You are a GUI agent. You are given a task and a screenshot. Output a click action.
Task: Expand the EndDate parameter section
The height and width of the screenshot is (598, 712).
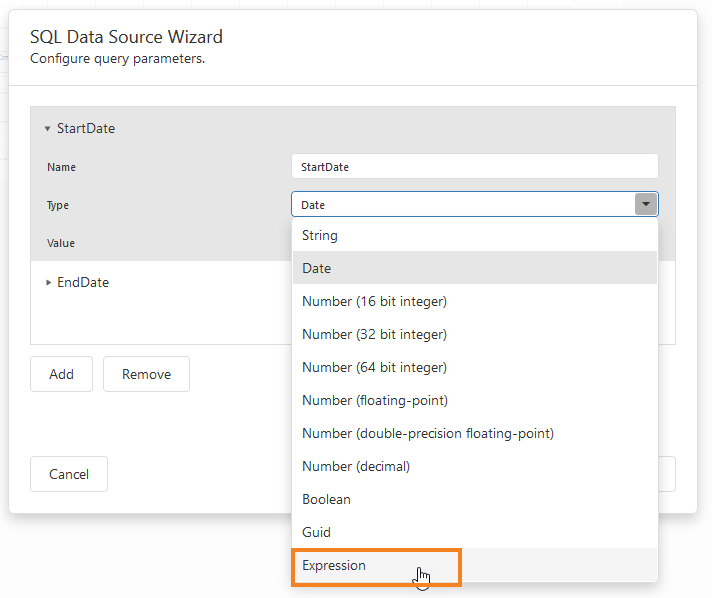point(48,282)
